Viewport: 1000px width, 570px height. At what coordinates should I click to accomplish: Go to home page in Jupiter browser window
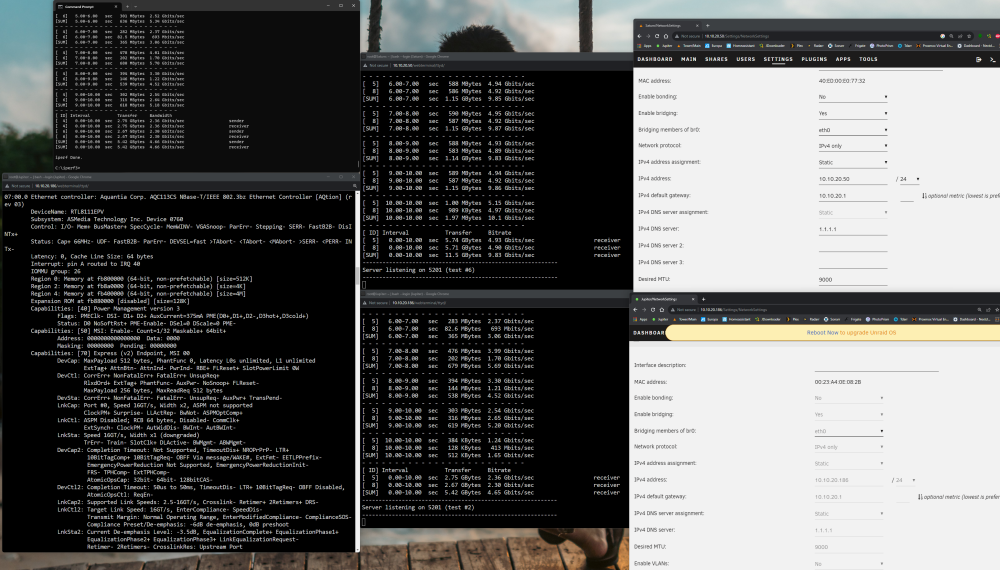(661, 310)
